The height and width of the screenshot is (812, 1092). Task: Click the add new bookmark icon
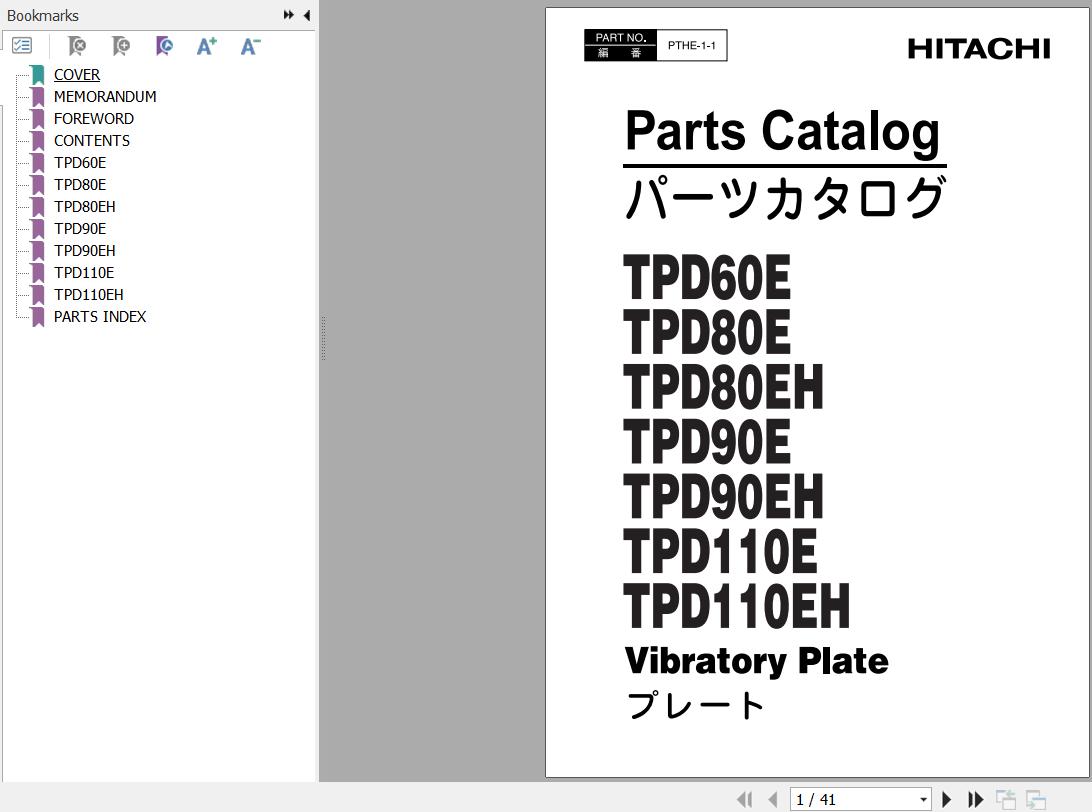pos(120,46)
